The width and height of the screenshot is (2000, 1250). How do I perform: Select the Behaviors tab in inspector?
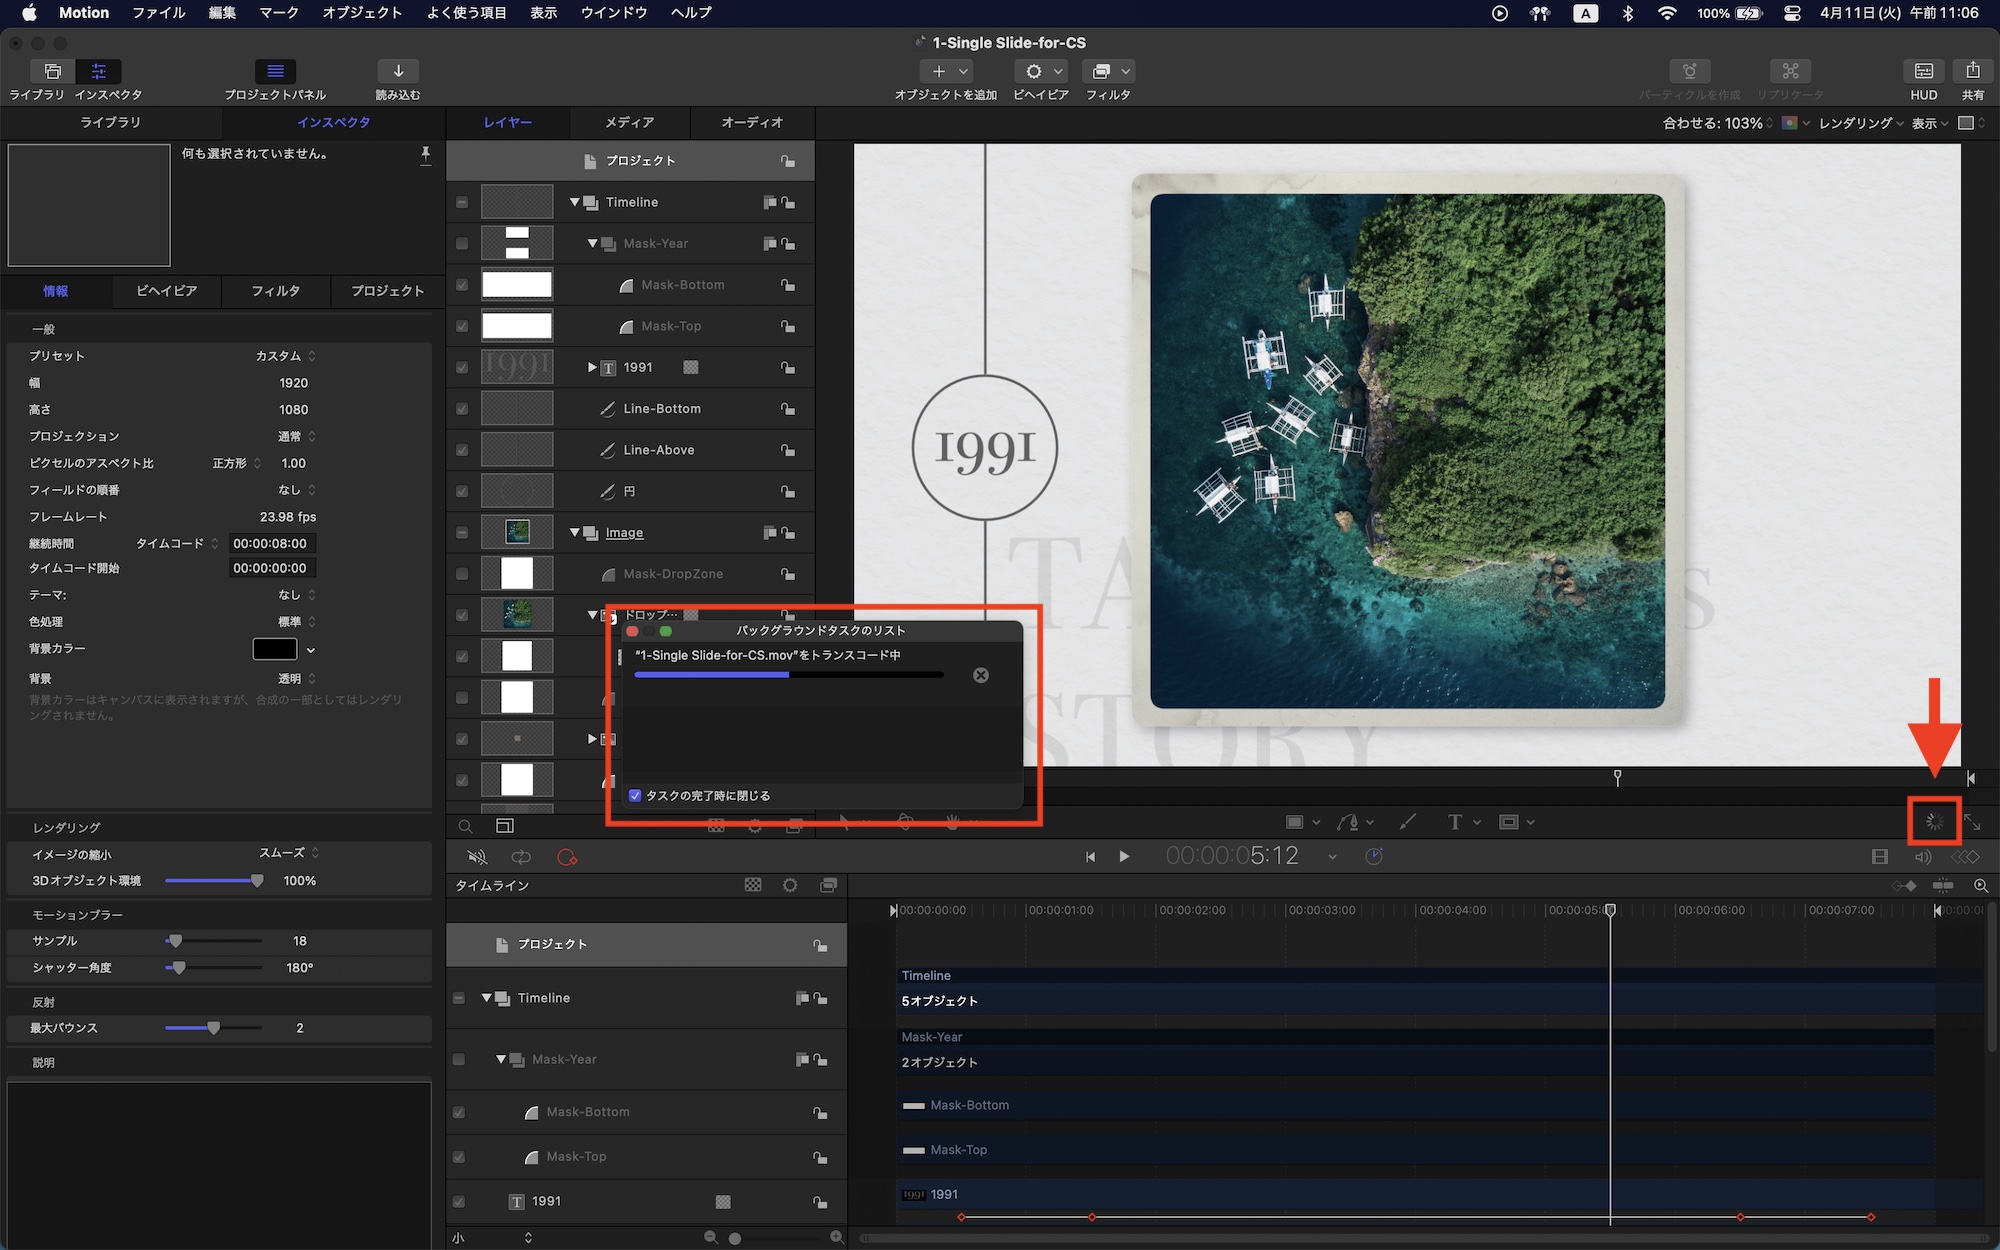(166, 291)
